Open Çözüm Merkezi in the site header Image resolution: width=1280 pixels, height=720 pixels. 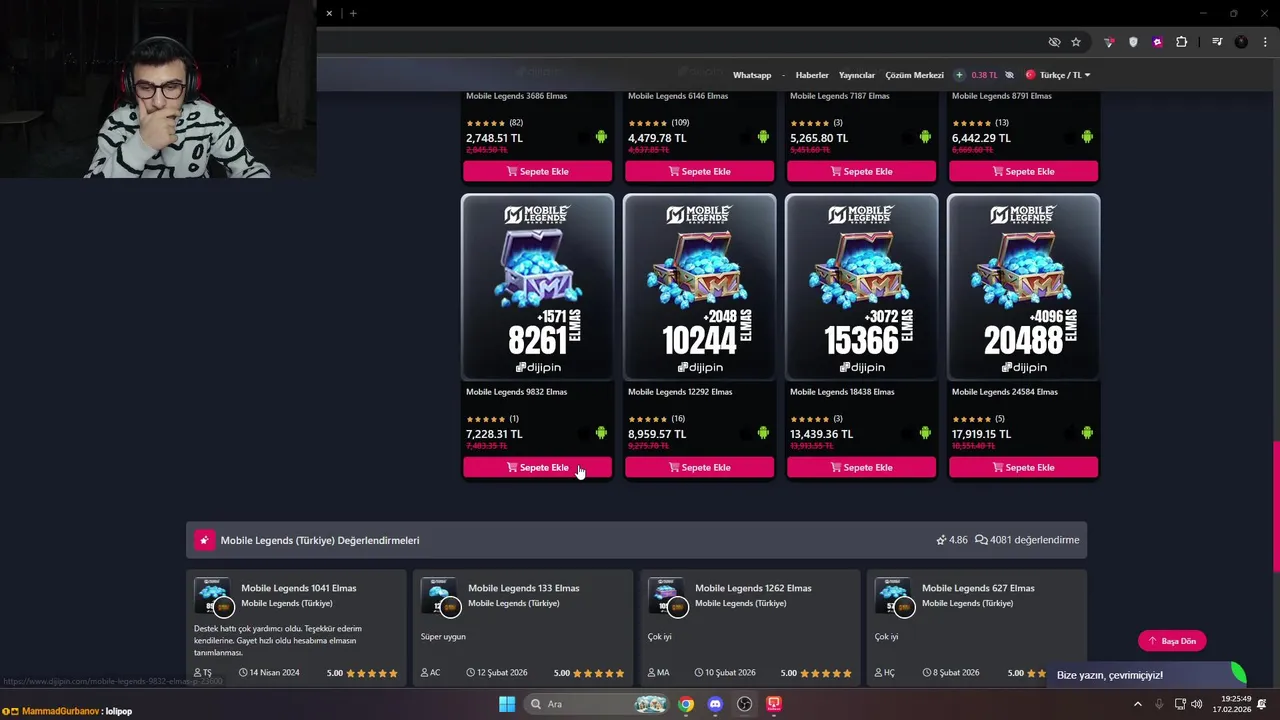click(x=914, y=75)
